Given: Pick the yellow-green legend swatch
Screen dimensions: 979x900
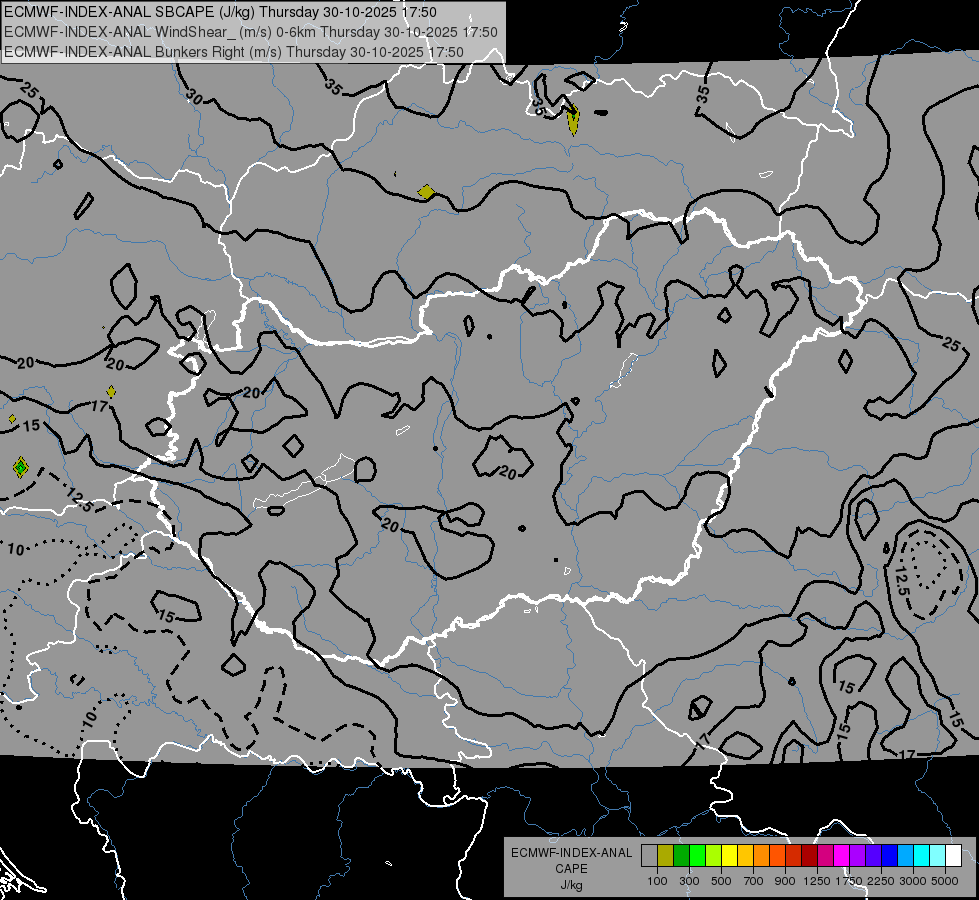Looking at the screenshot, I should click(x=714, y=856).
